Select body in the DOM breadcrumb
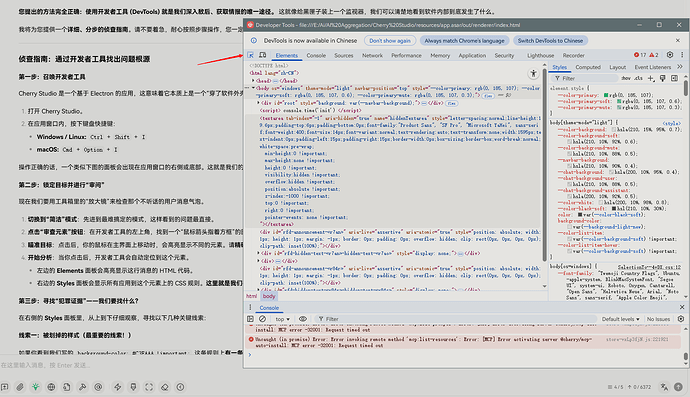690x397 pixels. click(269, 296)
